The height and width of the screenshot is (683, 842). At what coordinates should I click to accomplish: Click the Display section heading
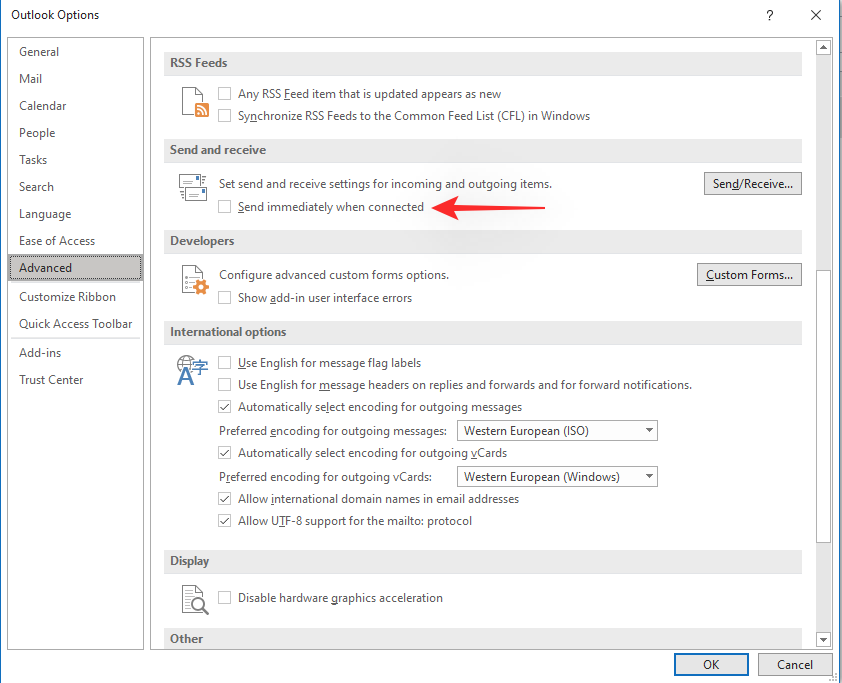pyautogui.click(x=190, y=561)
